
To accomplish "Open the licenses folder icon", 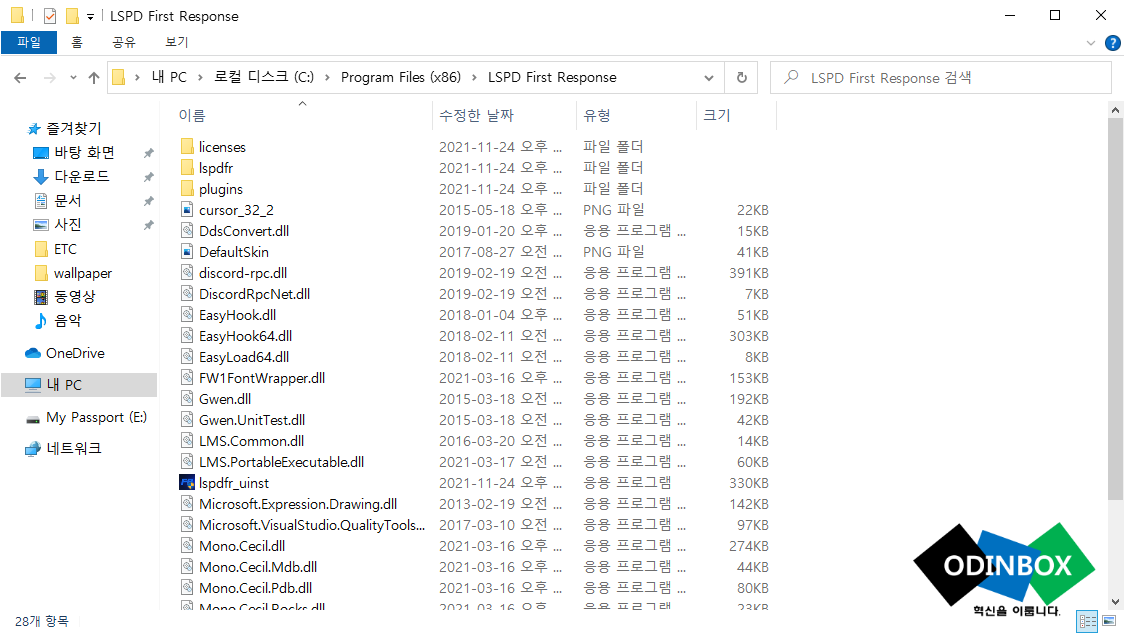I will point(187,147).
